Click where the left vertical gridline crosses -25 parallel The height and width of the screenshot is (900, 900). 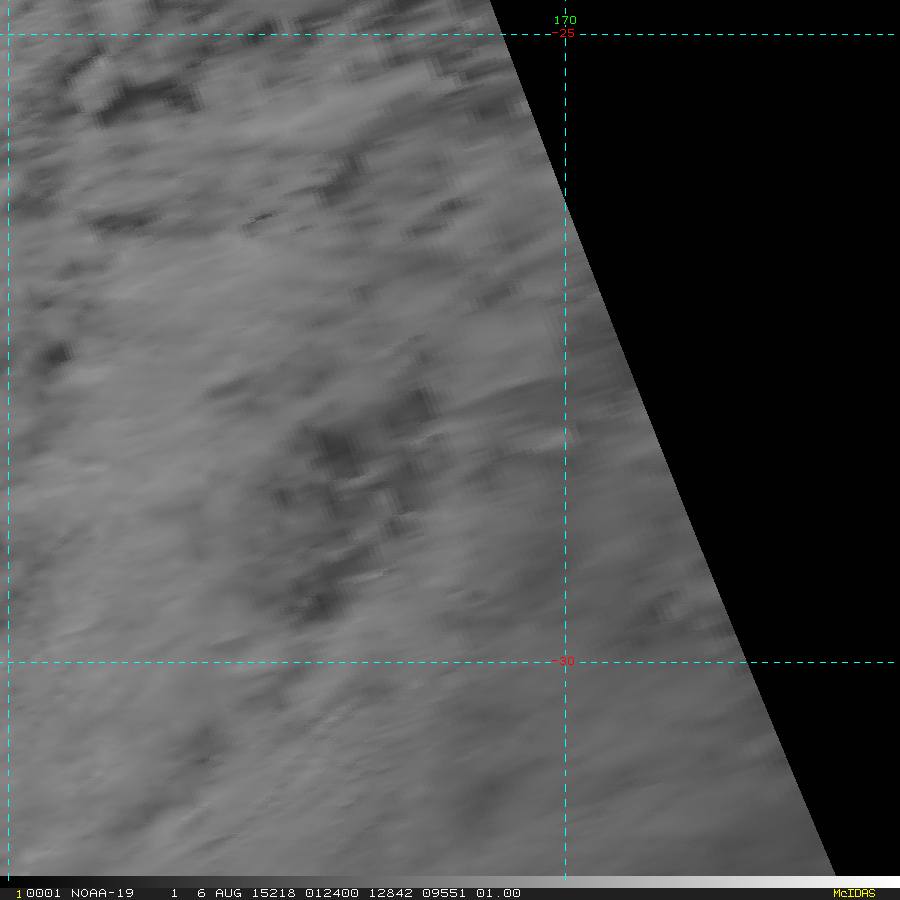(9, 35)
